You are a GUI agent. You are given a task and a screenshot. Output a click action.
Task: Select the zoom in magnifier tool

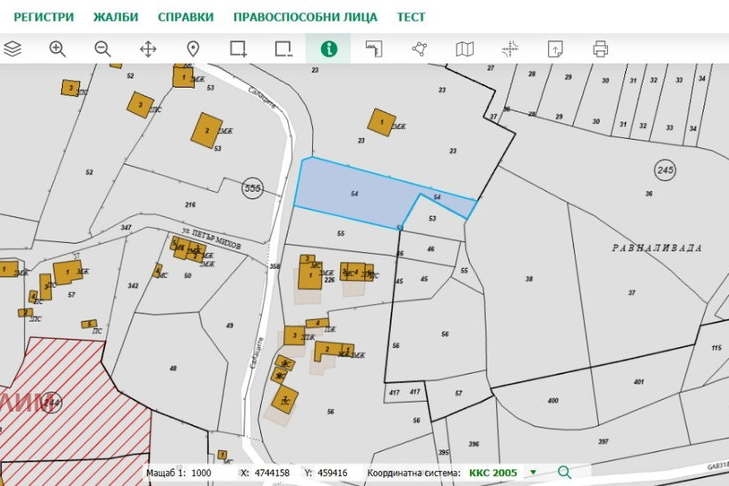[57, 48]
